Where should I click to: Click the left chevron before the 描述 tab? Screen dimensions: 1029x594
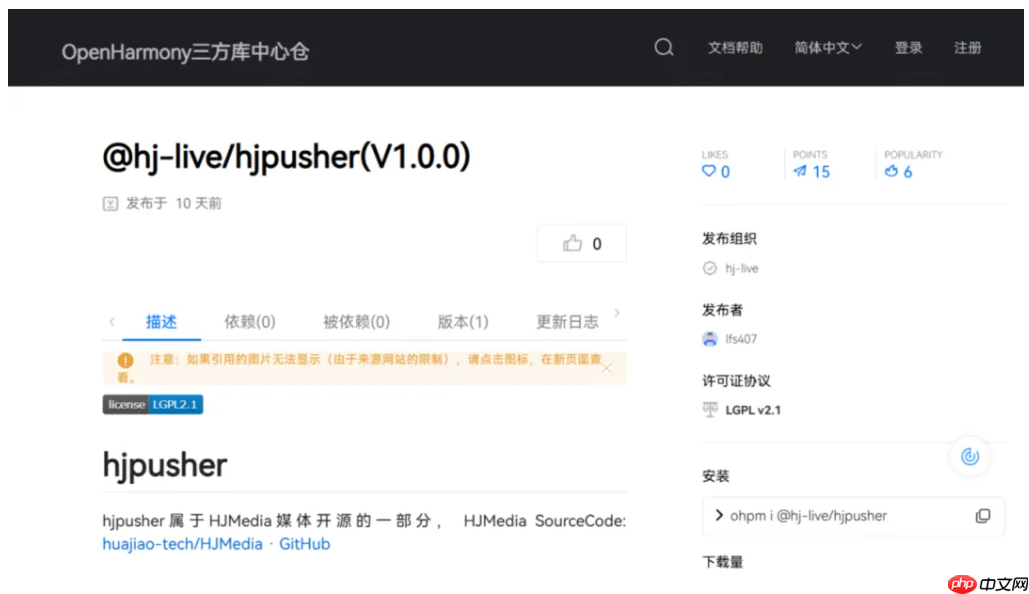point(111,321)
